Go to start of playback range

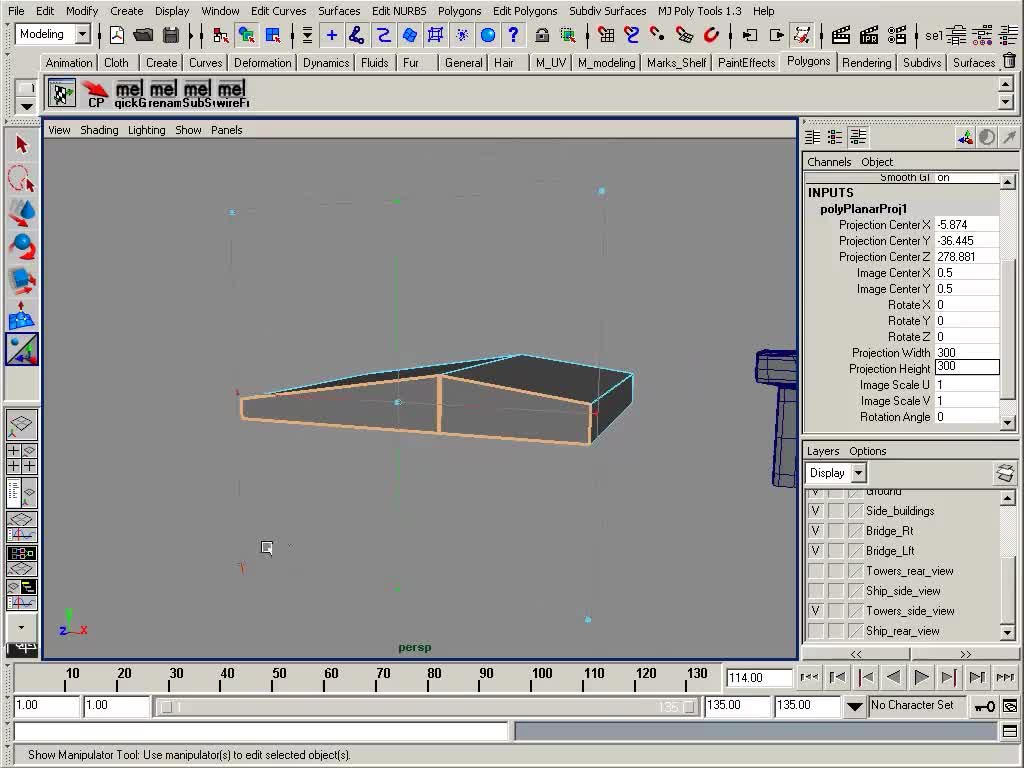(808, 677)
